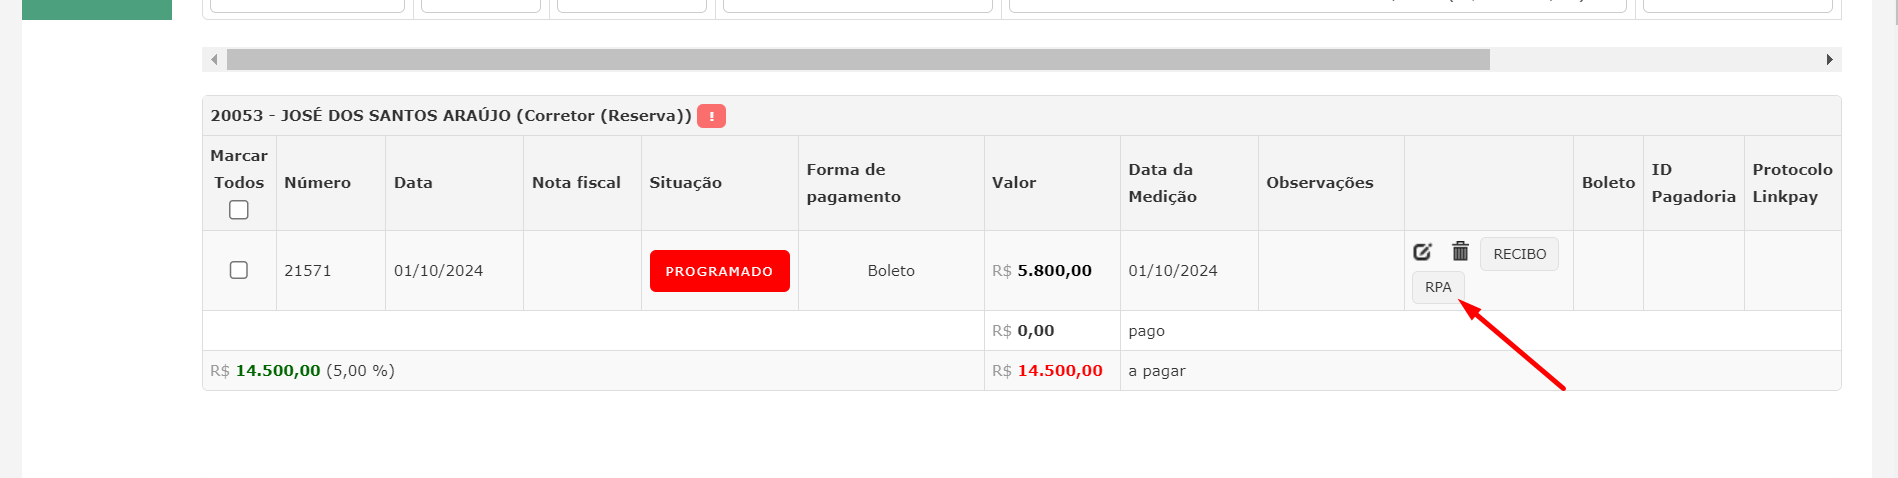1898x478 pixels.
Task: Click the green sidebar button at top left
Action: [x=97, y=9]
